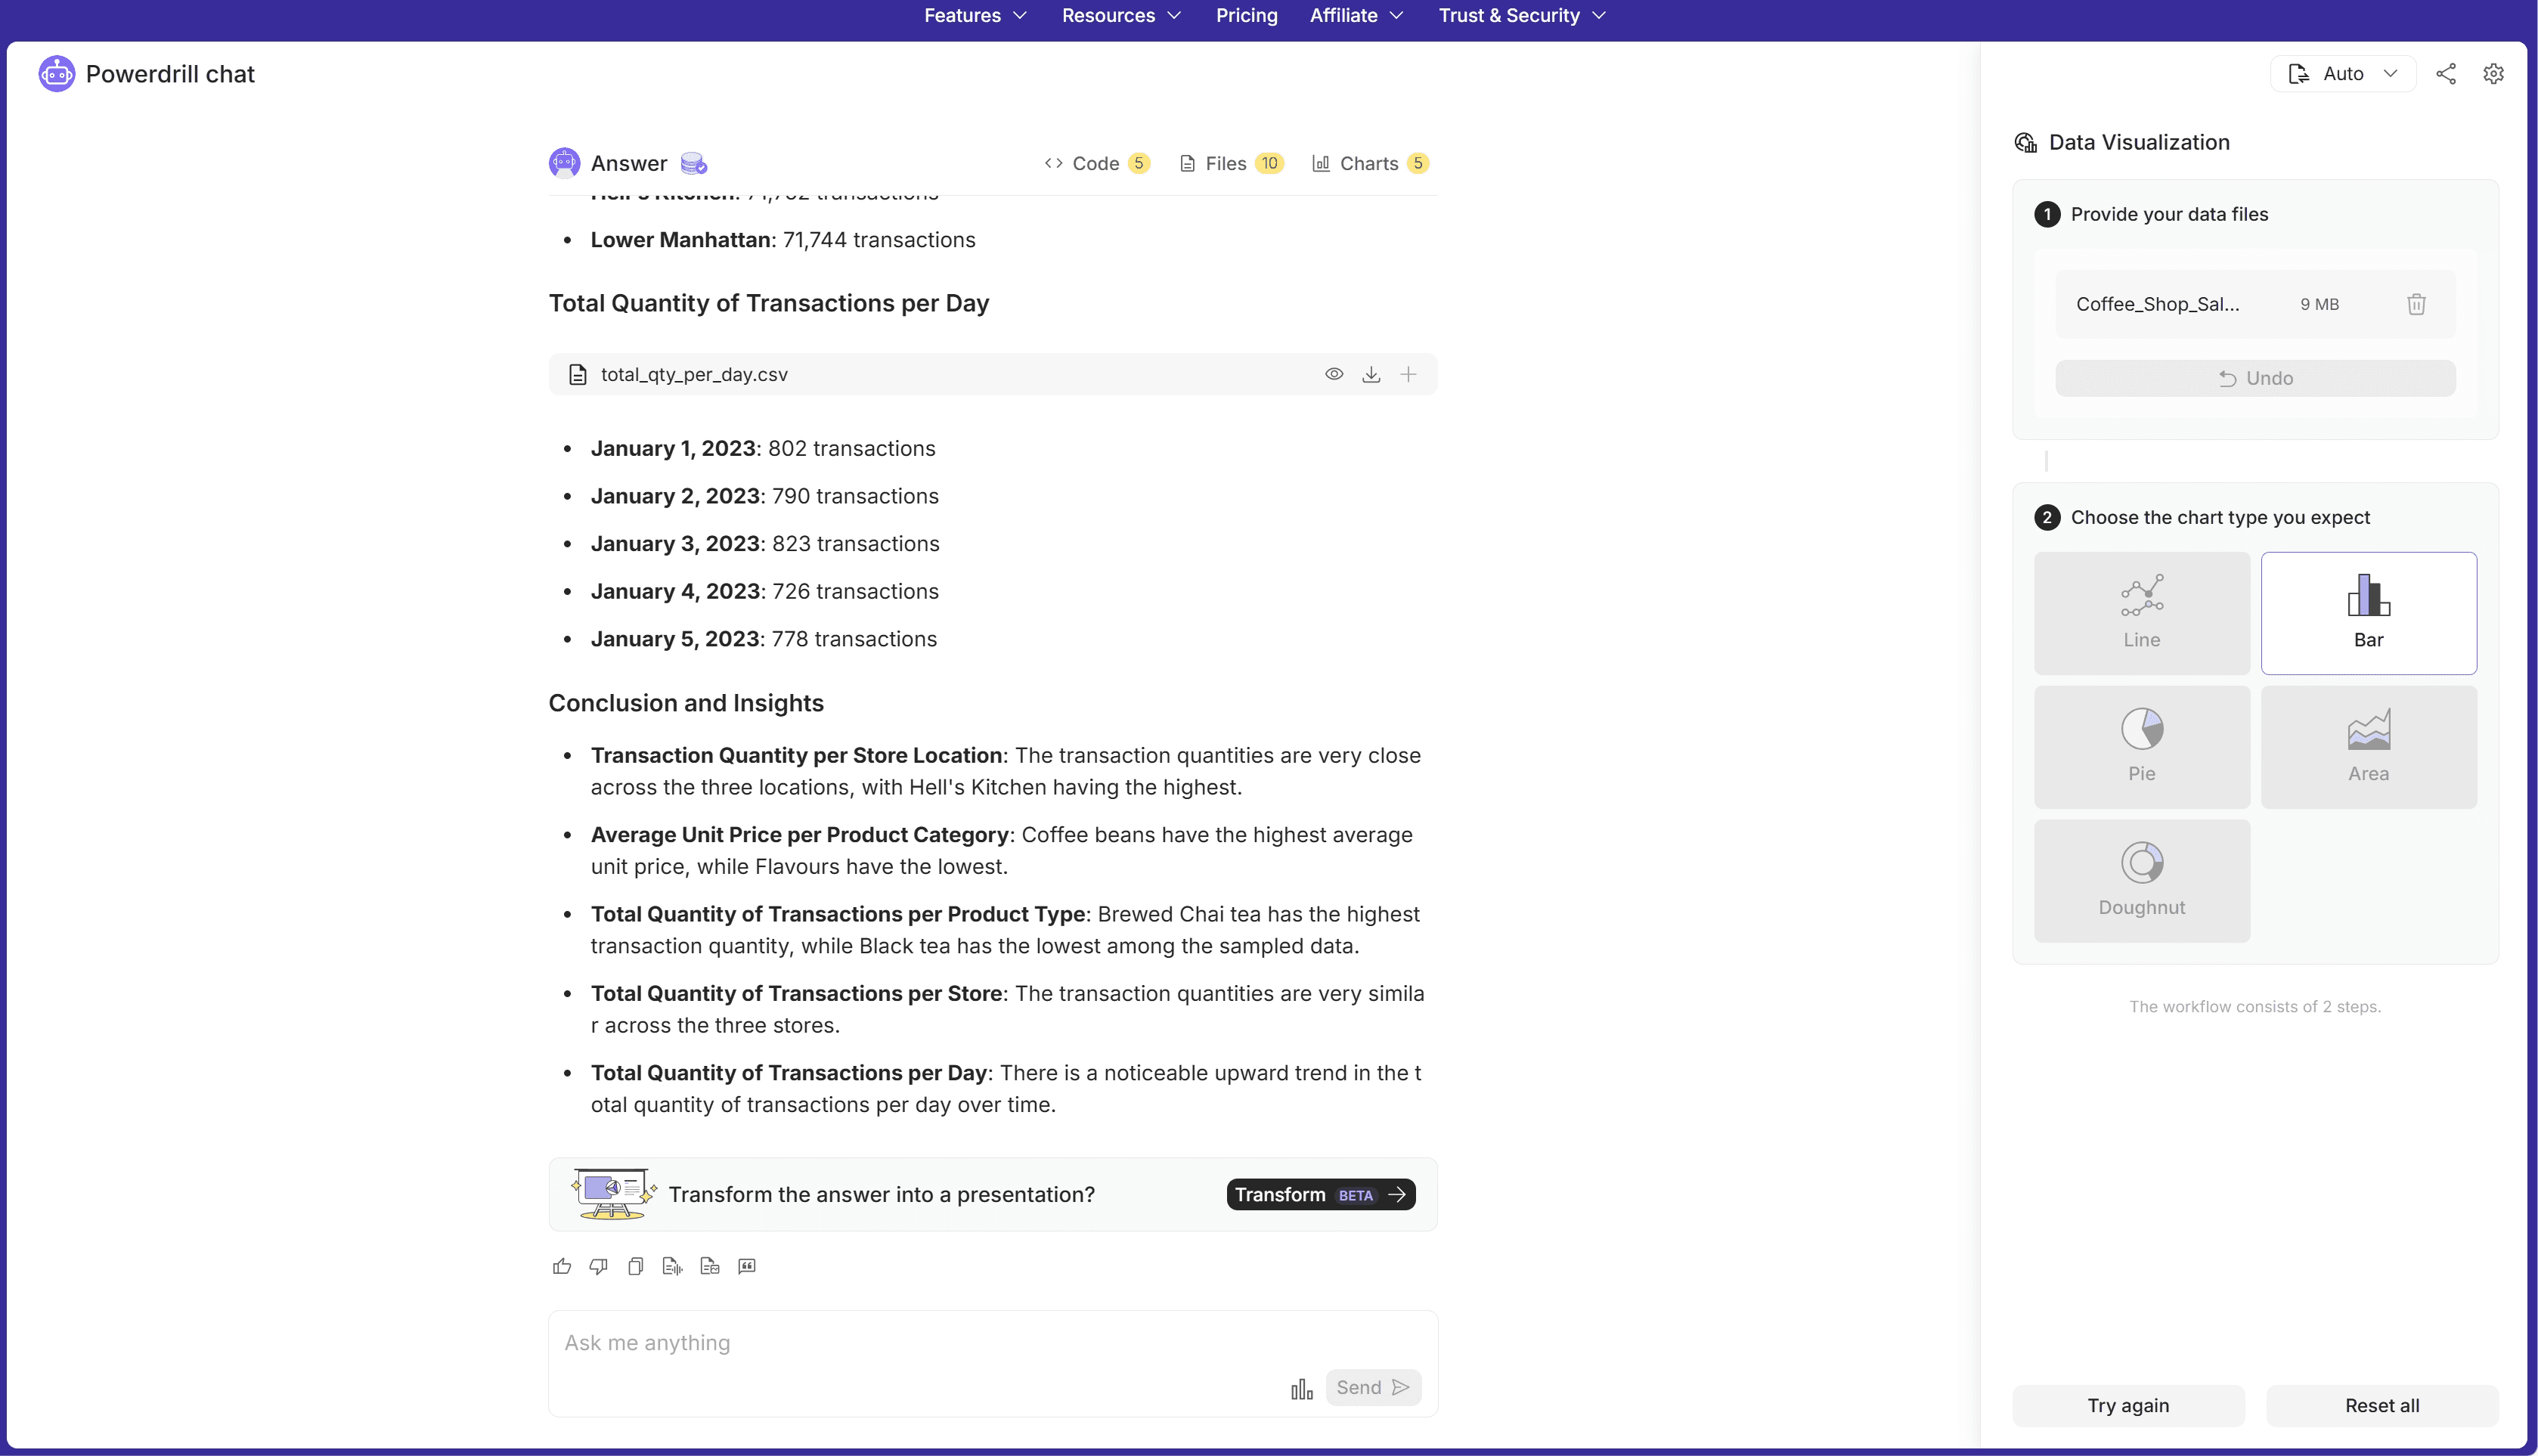Image resolution: width=2538 pixels, height=1456 pixels.
Task: Click the document with image icon
Action: click(710, 1266)
